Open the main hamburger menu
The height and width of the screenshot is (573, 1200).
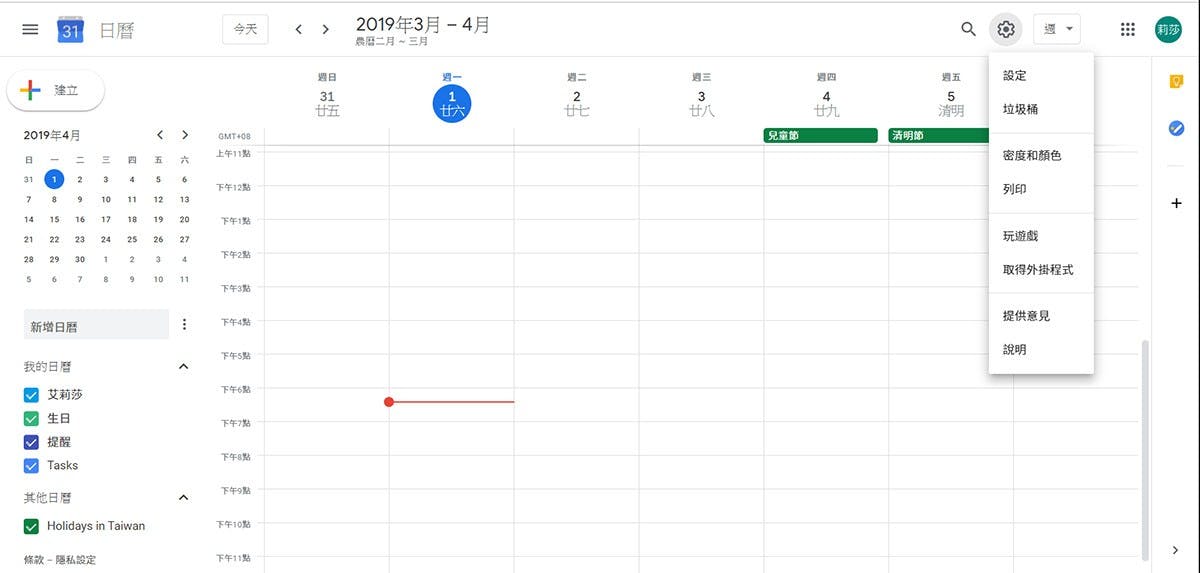pos(30,30)
